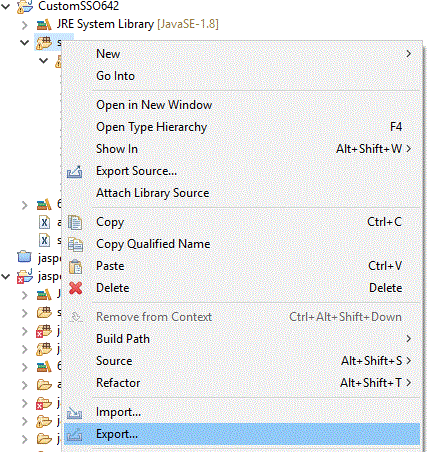Collapse the CustomSSO642 project
The image size is (446, 452).
6,6
